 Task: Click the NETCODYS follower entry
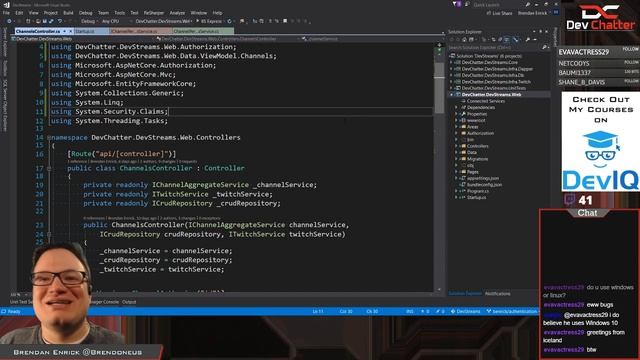(598, 63)
